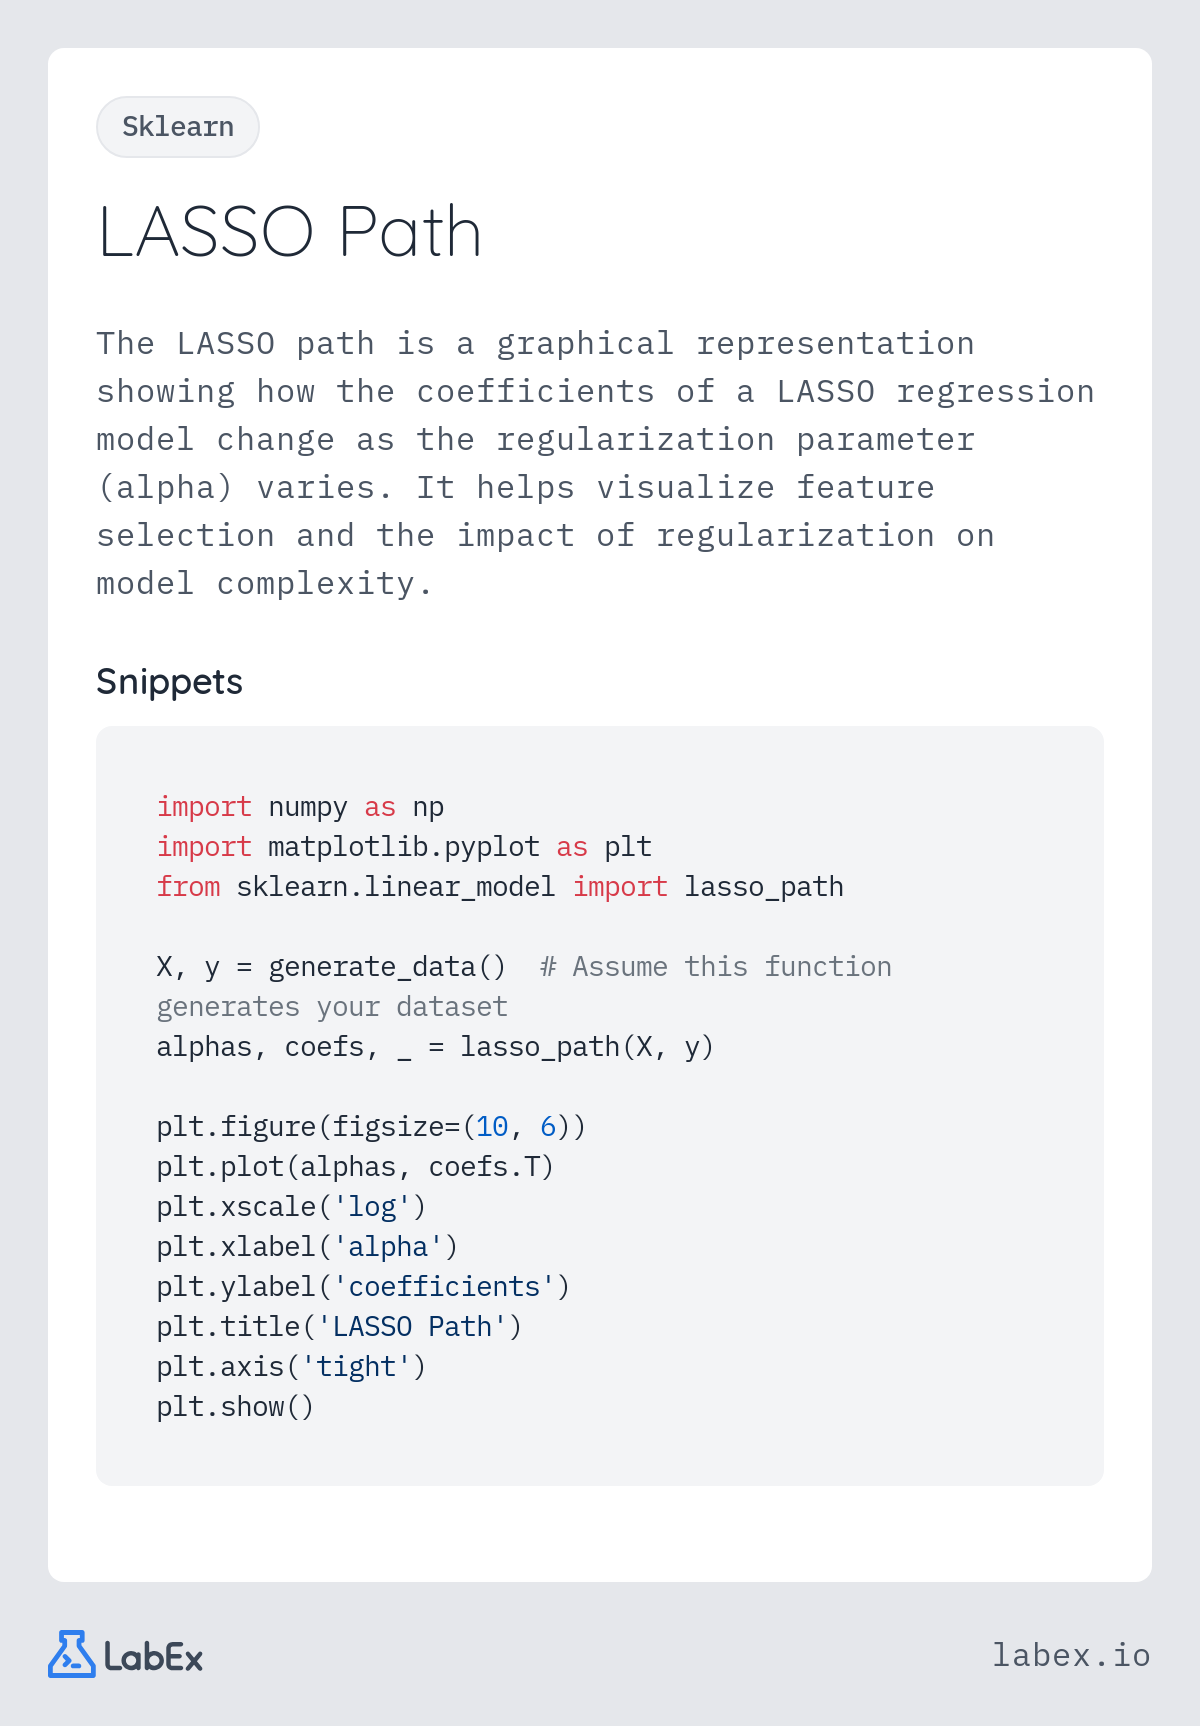Screen dimensions: 1200x1726
Task: Click the Sklearn tag badge
Action: [x=178, y=127]
